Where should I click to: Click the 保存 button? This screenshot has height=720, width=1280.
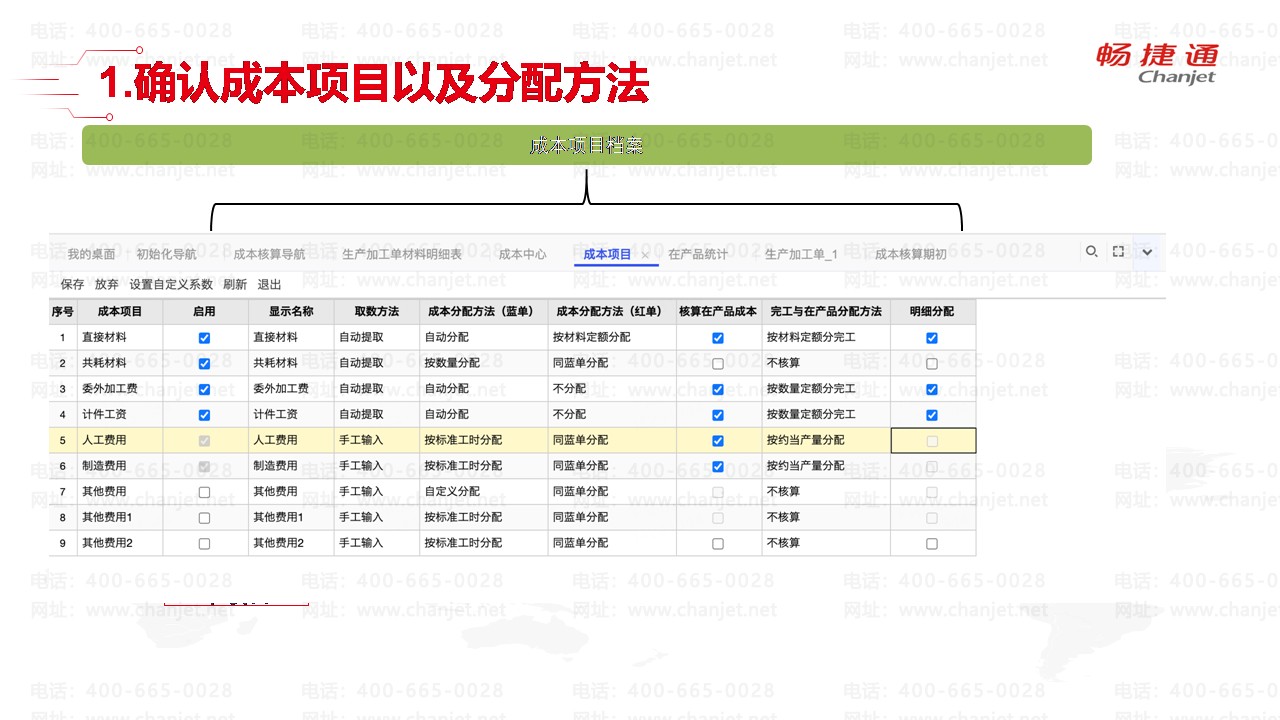point(72,284)
